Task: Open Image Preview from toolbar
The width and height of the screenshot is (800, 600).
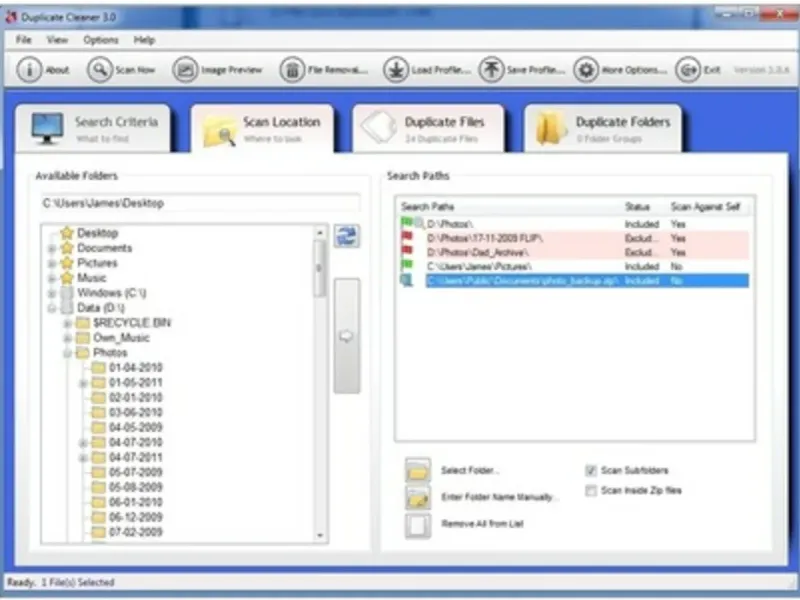Action: point(185,69)
